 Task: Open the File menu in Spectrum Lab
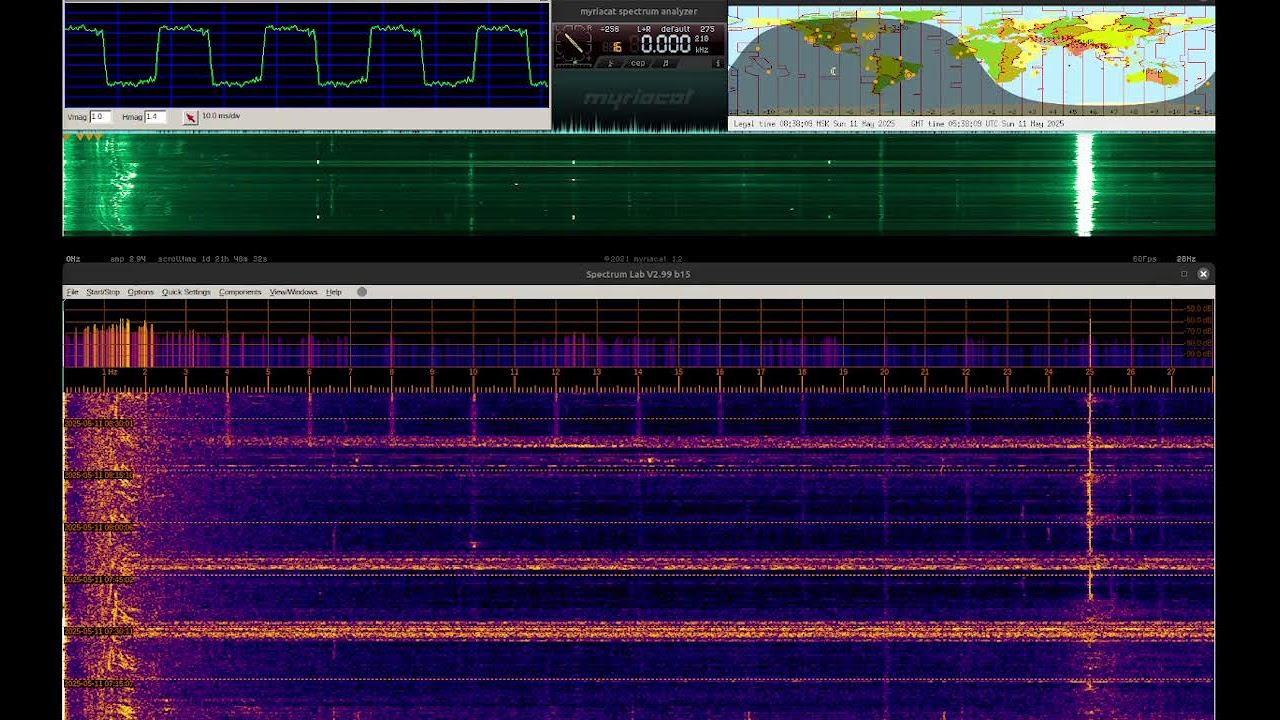tap(72, 292)
